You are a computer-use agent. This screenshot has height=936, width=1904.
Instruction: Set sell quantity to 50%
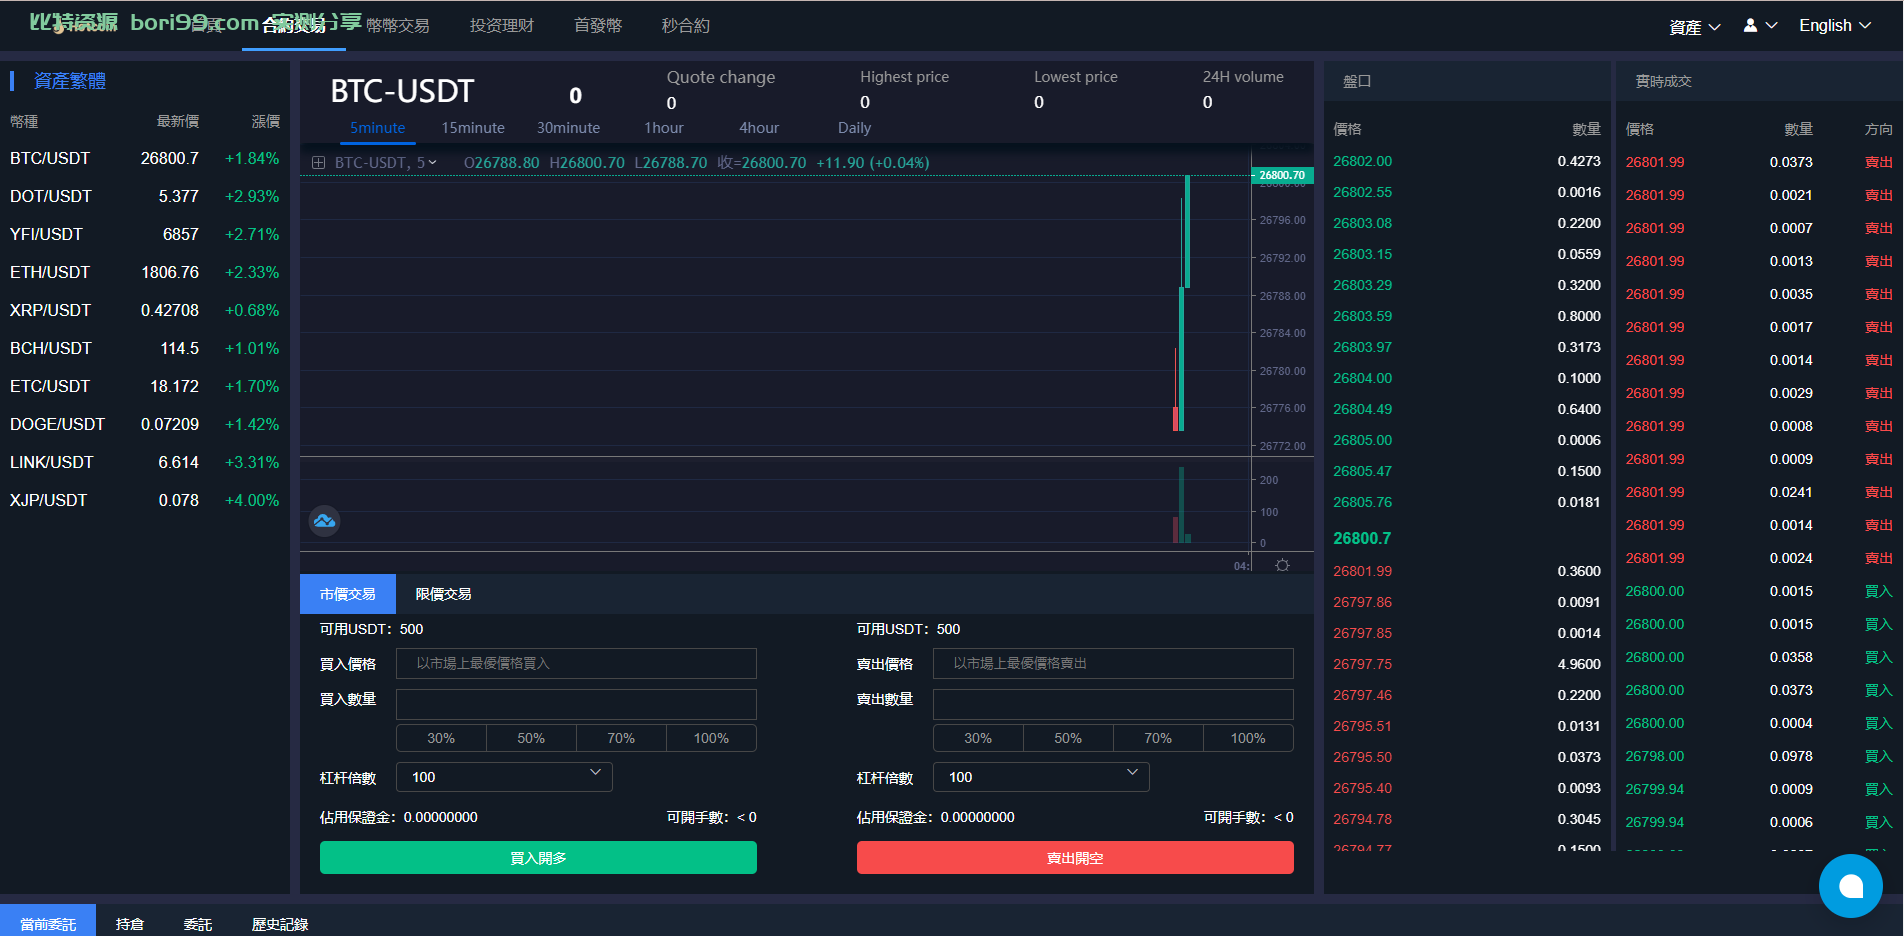[1068, 738]
